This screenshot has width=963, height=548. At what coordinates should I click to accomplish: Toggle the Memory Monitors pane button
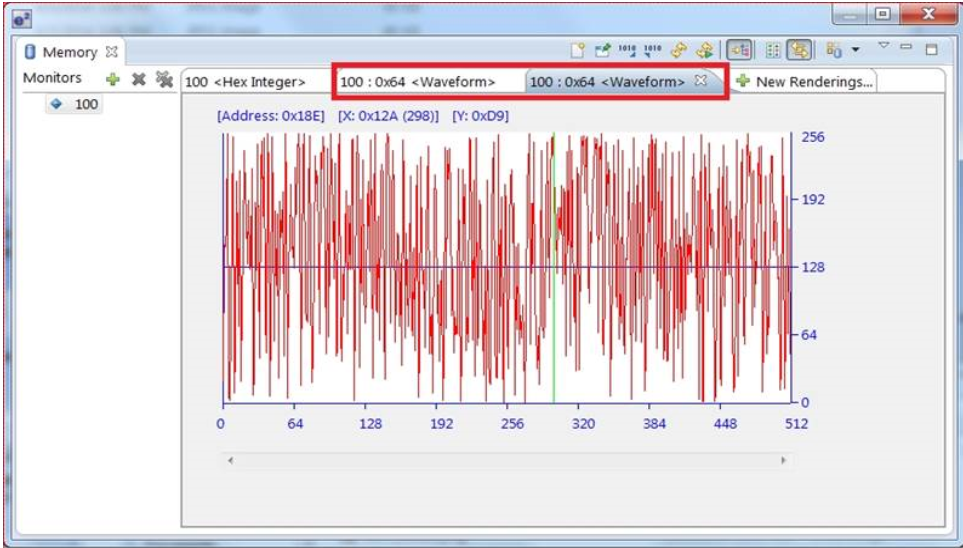[739, 50]
